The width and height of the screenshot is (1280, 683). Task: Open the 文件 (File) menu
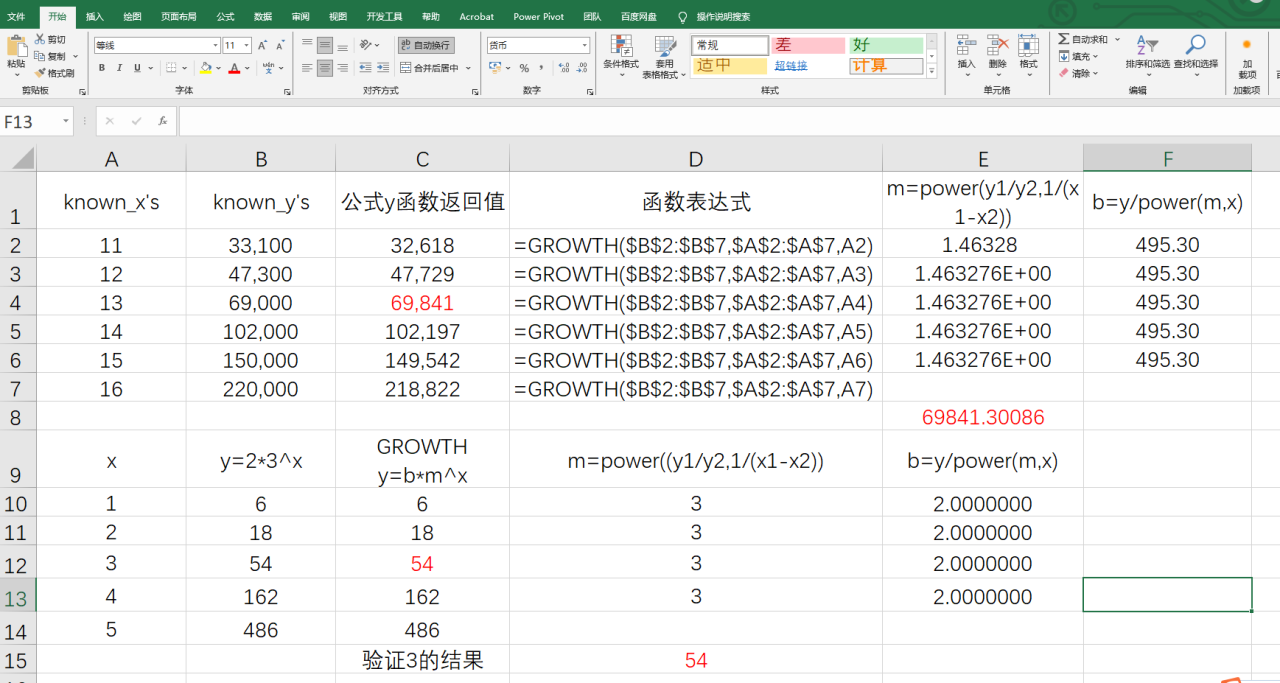[x=17, y=17]
